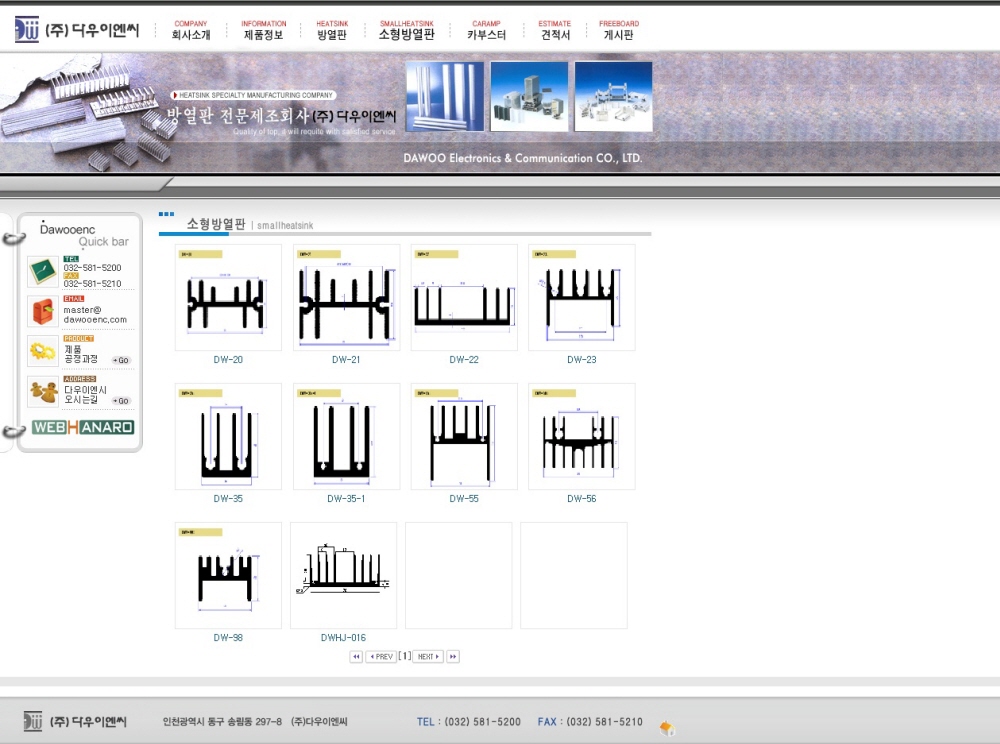The height and width of the screenshot is (744, 1000).
Task: Click Go button next to 다우이엔시 오시는길
Action: [x=120, y=401]
